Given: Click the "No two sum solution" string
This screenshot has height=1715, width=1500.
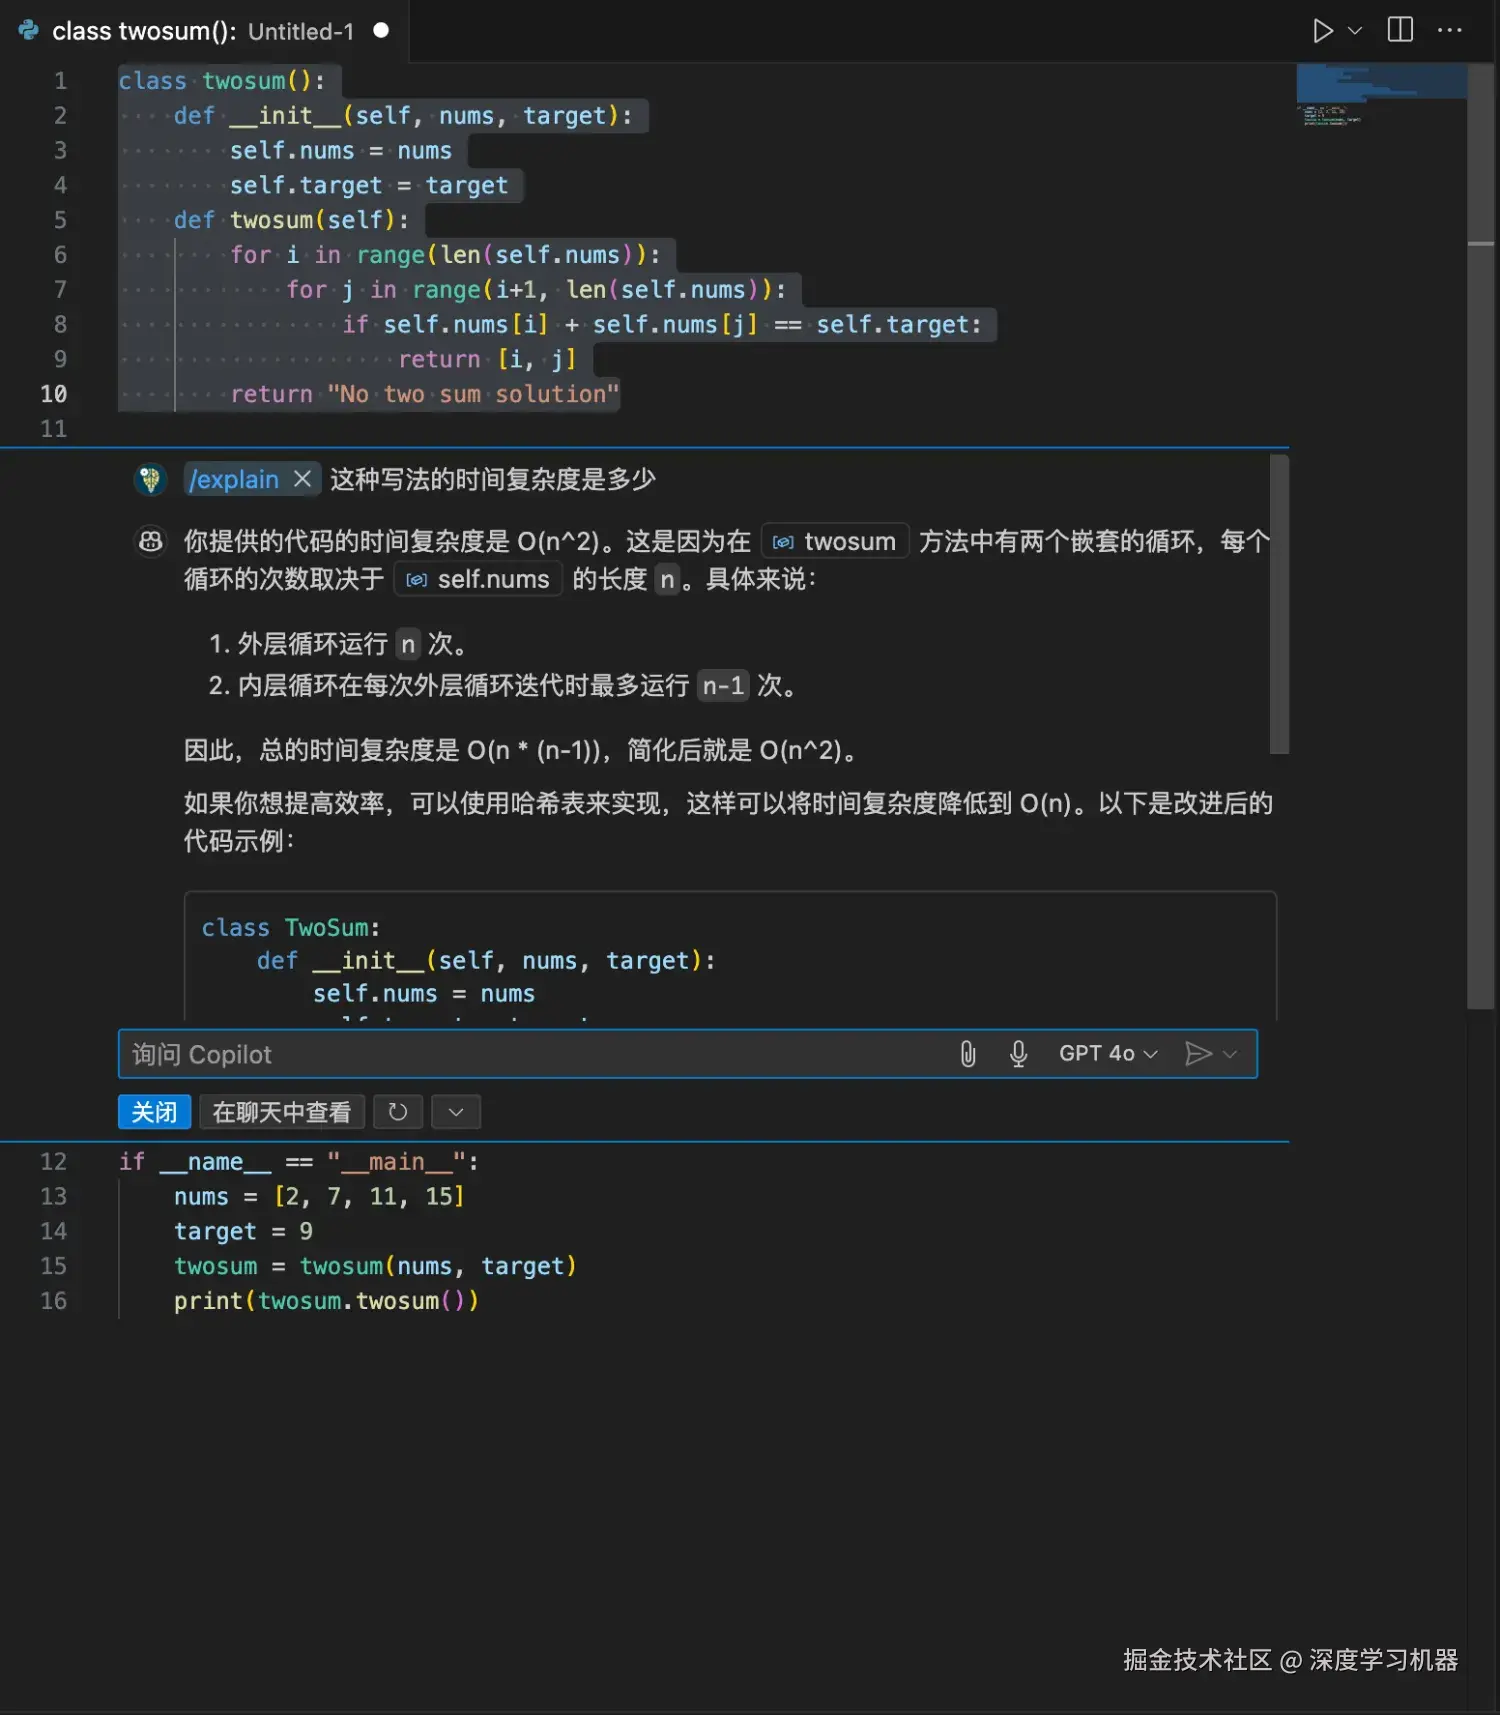Looking at the screenshot, I should click(473, 394).
